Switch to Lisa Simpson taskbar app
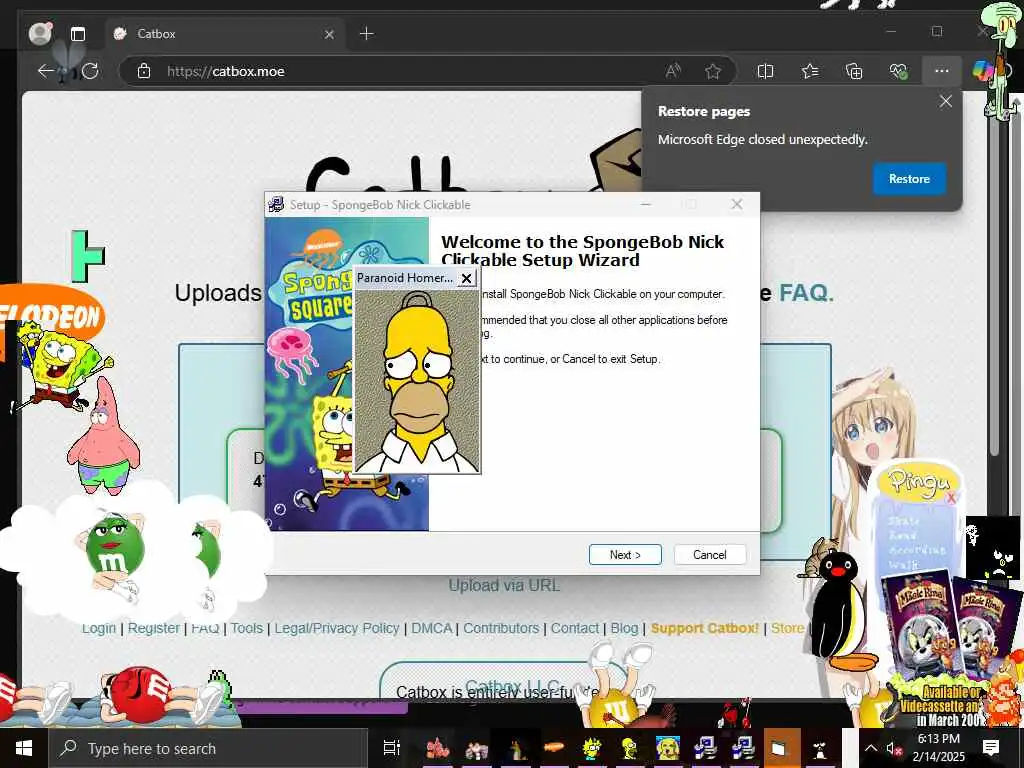Image resolution: width=1024 pixels, height=768 pixels. click(x=592, y=748)
